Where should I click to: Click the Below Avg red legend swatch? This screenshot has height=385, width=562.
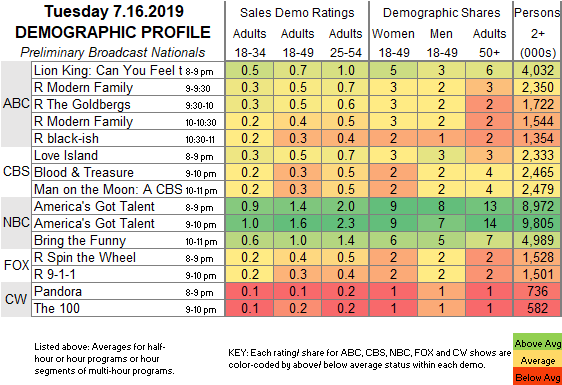537,377
